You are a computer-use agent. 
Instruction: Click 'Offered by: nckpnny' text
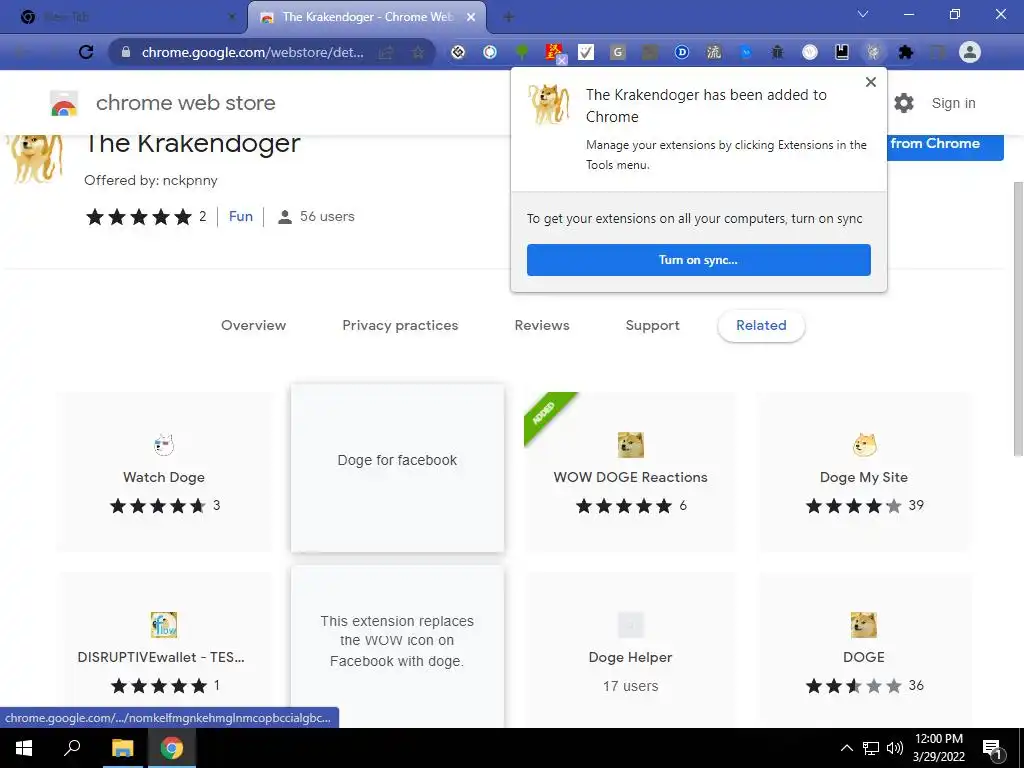pos(151,180)
